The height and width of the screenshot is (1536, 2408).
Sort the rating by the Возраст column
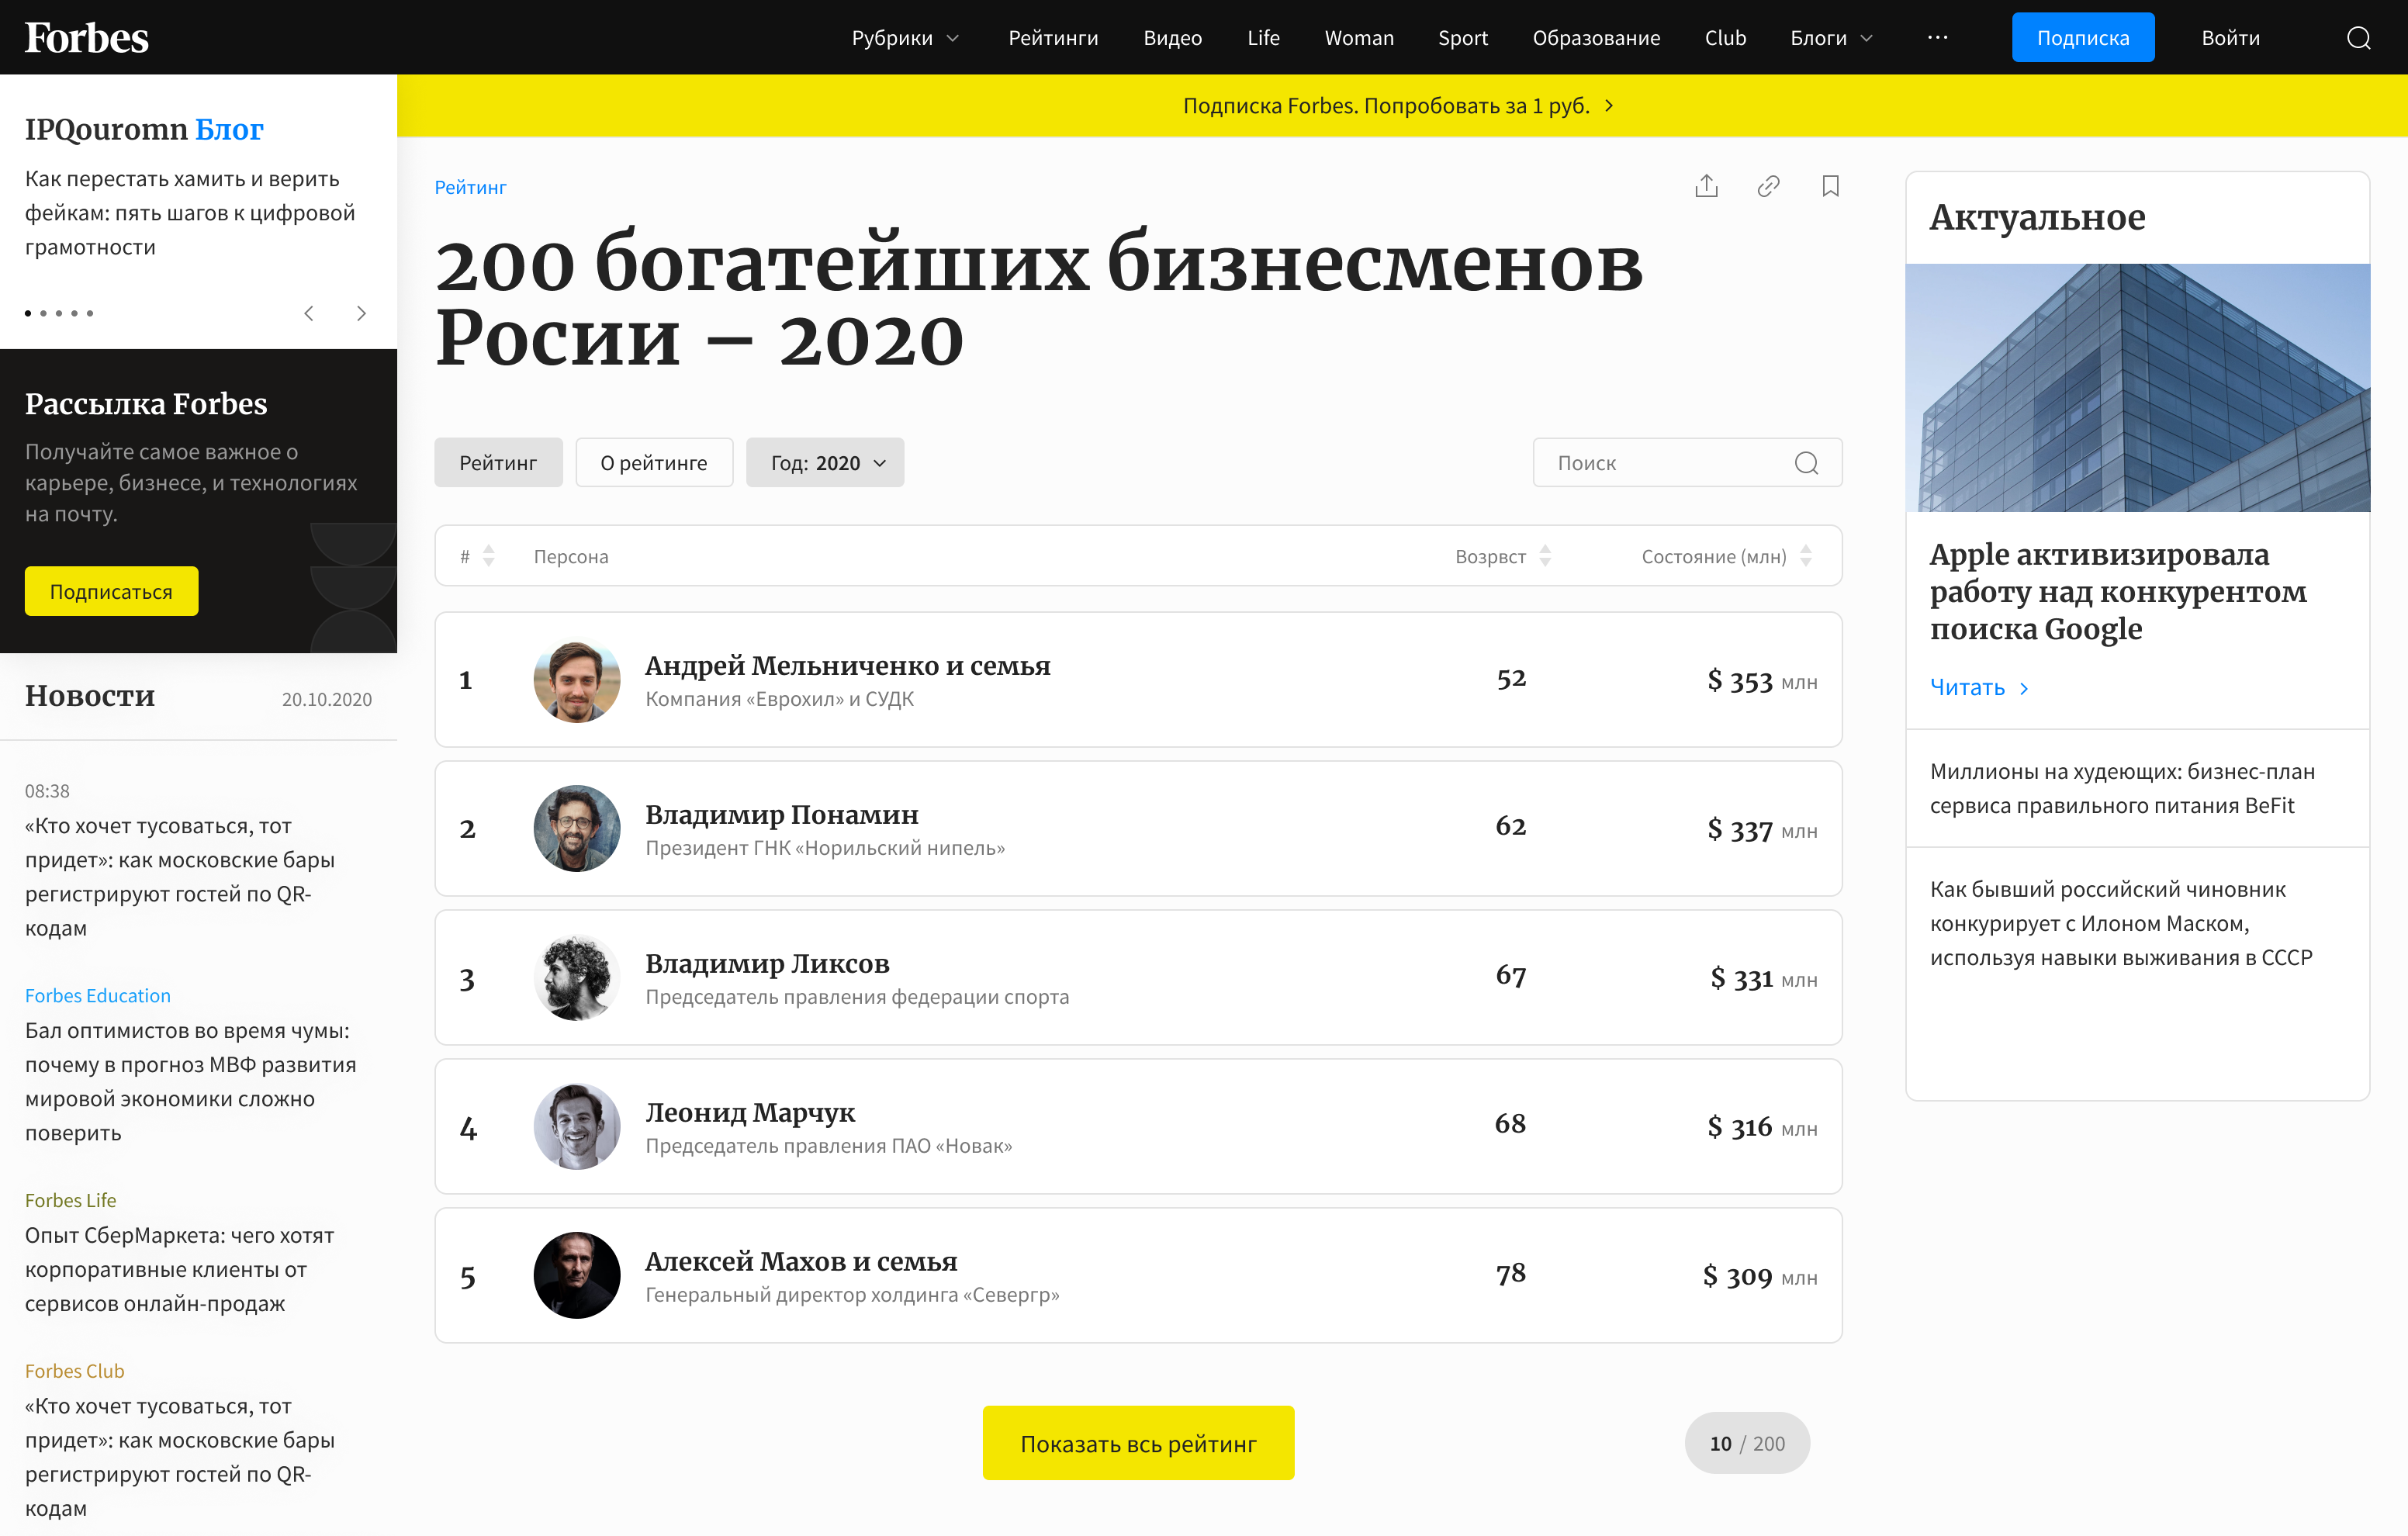pyautogui.click(x=1545, y=556)
